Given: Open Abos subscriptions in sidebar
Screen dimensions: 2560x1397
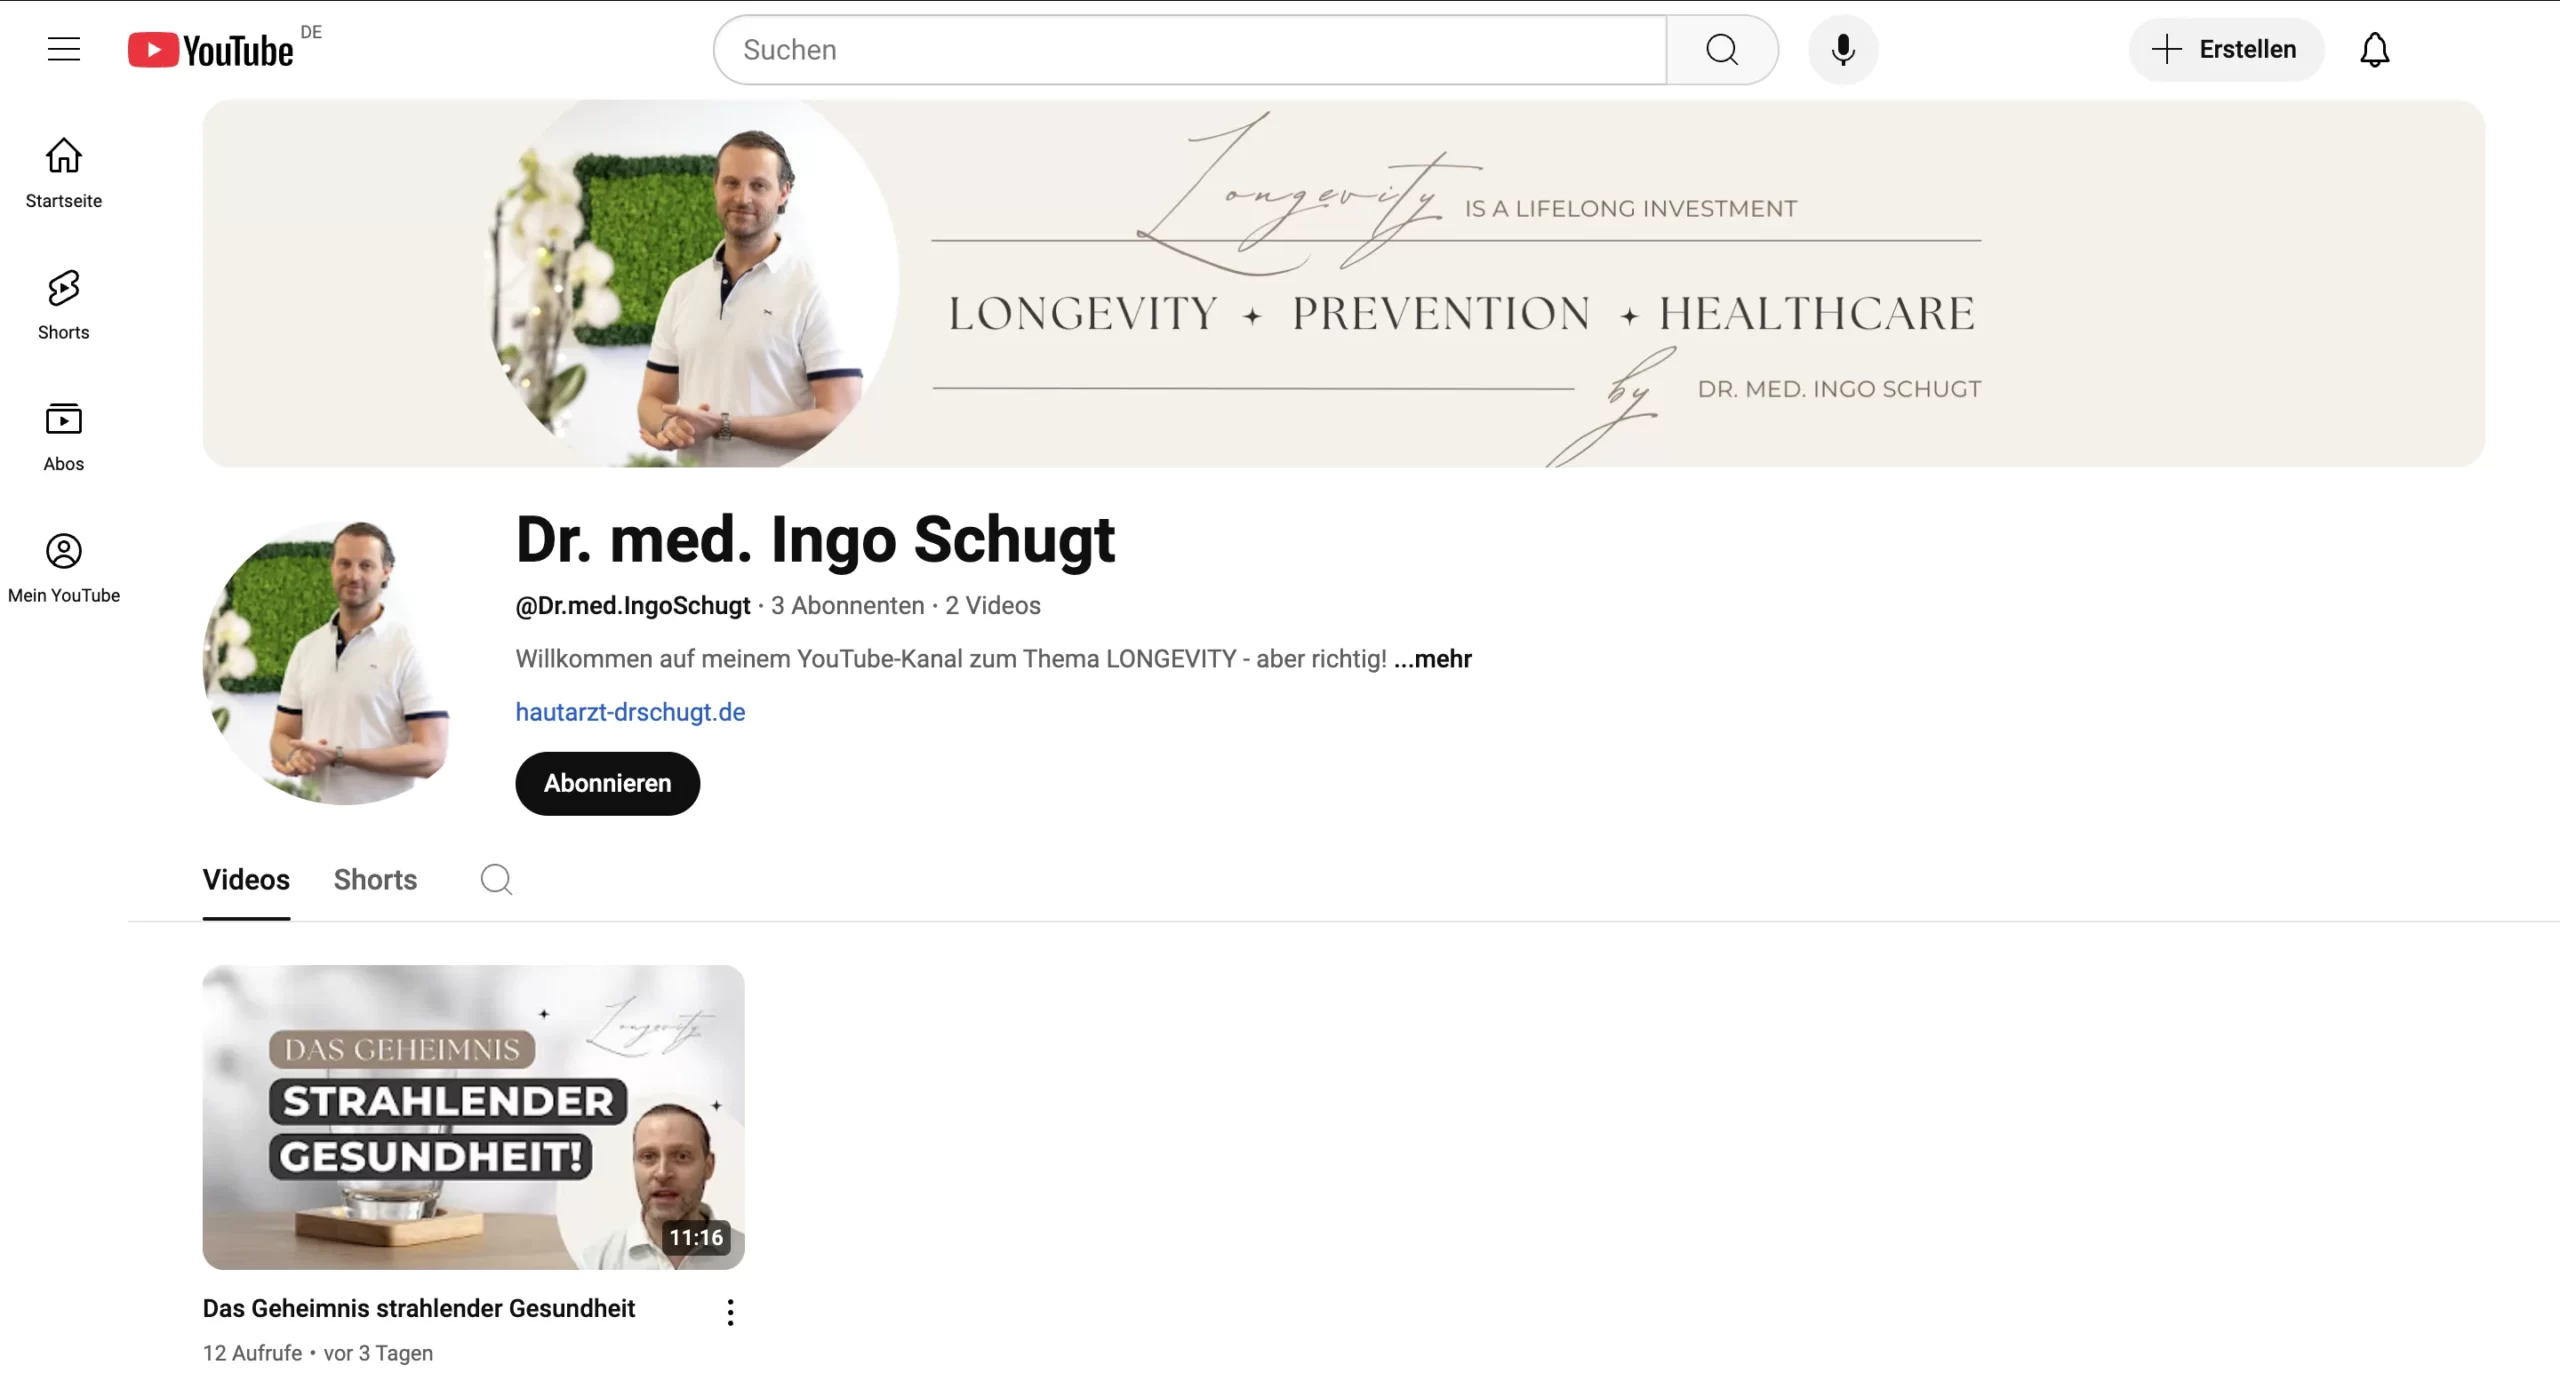Looking at the screenshot, I should click(64, 437).
